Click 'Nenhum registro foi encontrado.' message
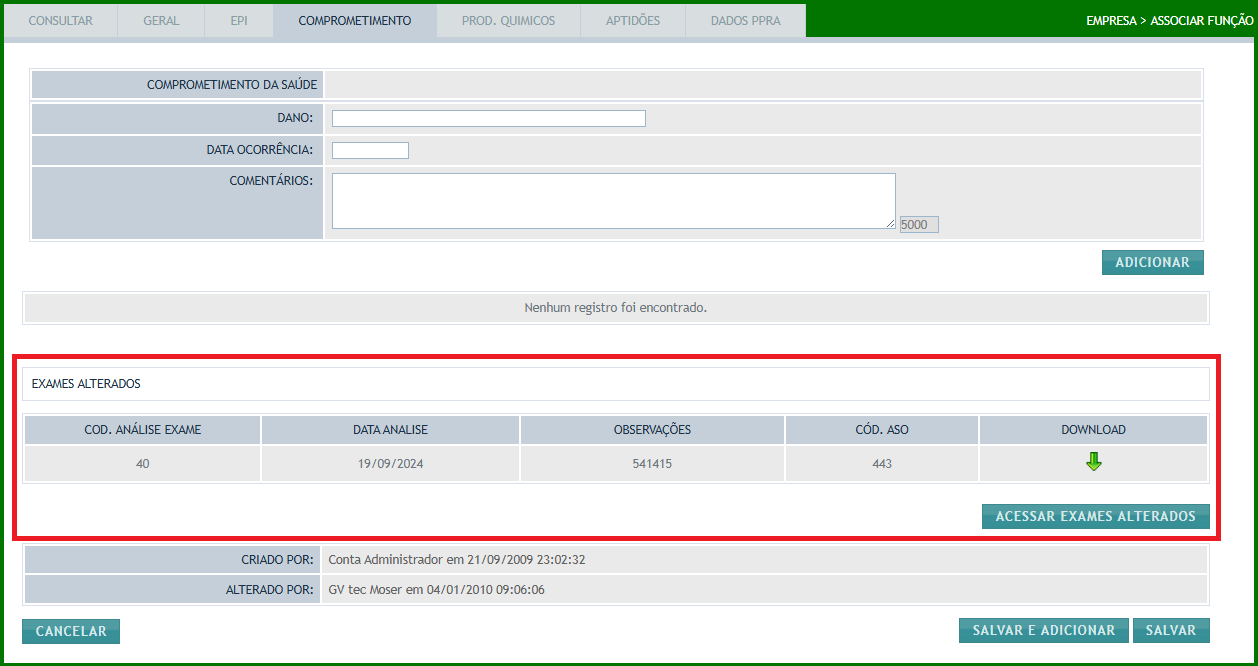Viewport: 1258px width, 666px height. 616,307
